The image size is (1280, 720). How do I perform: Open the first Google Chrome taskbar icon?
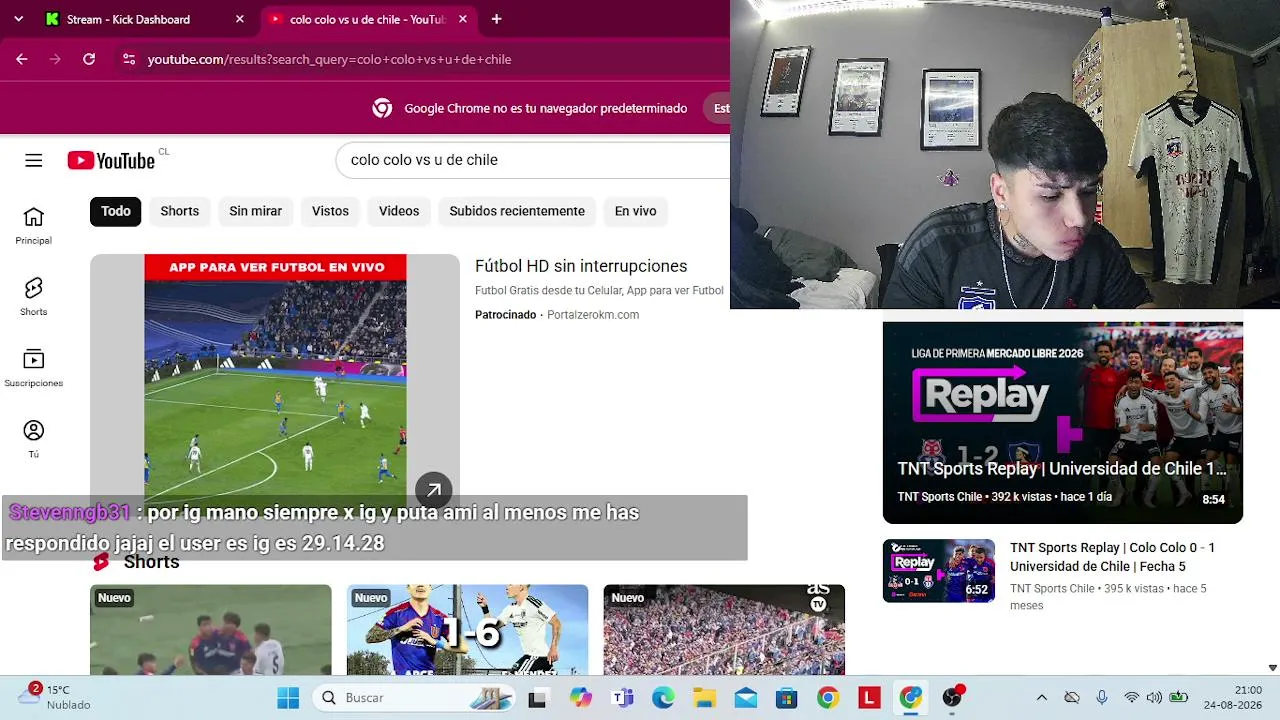pyautogui.click(x=828, y=698)
